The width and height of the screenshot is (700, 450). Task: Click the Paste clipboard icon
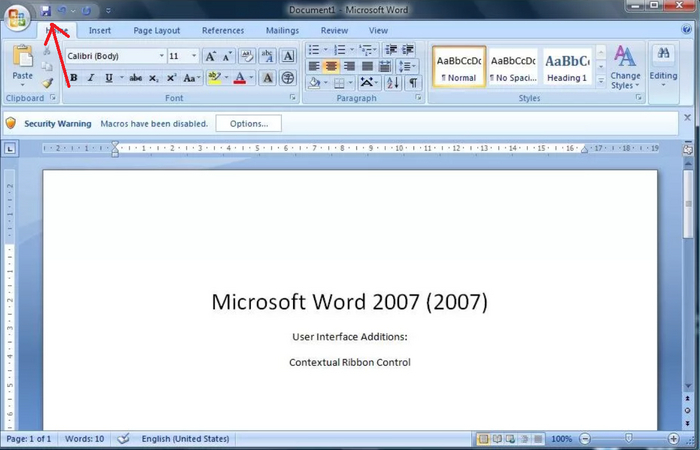click(x=22, y=57)
